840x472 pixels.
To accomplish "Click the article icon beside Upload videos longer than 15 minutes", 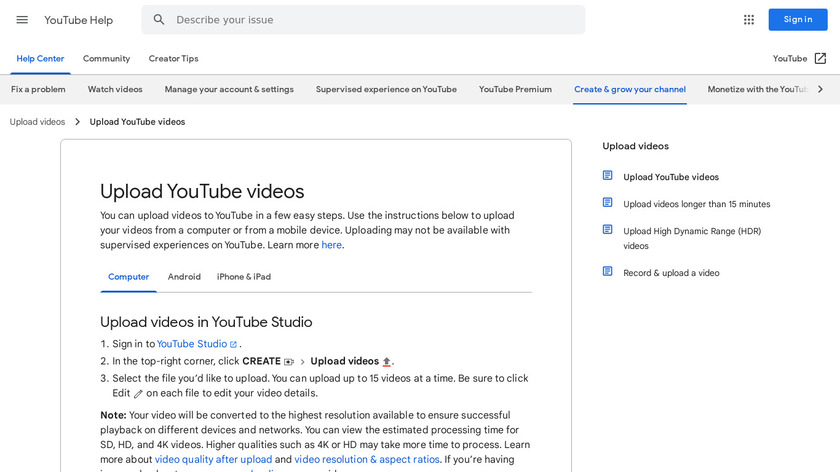I will 608,203.
